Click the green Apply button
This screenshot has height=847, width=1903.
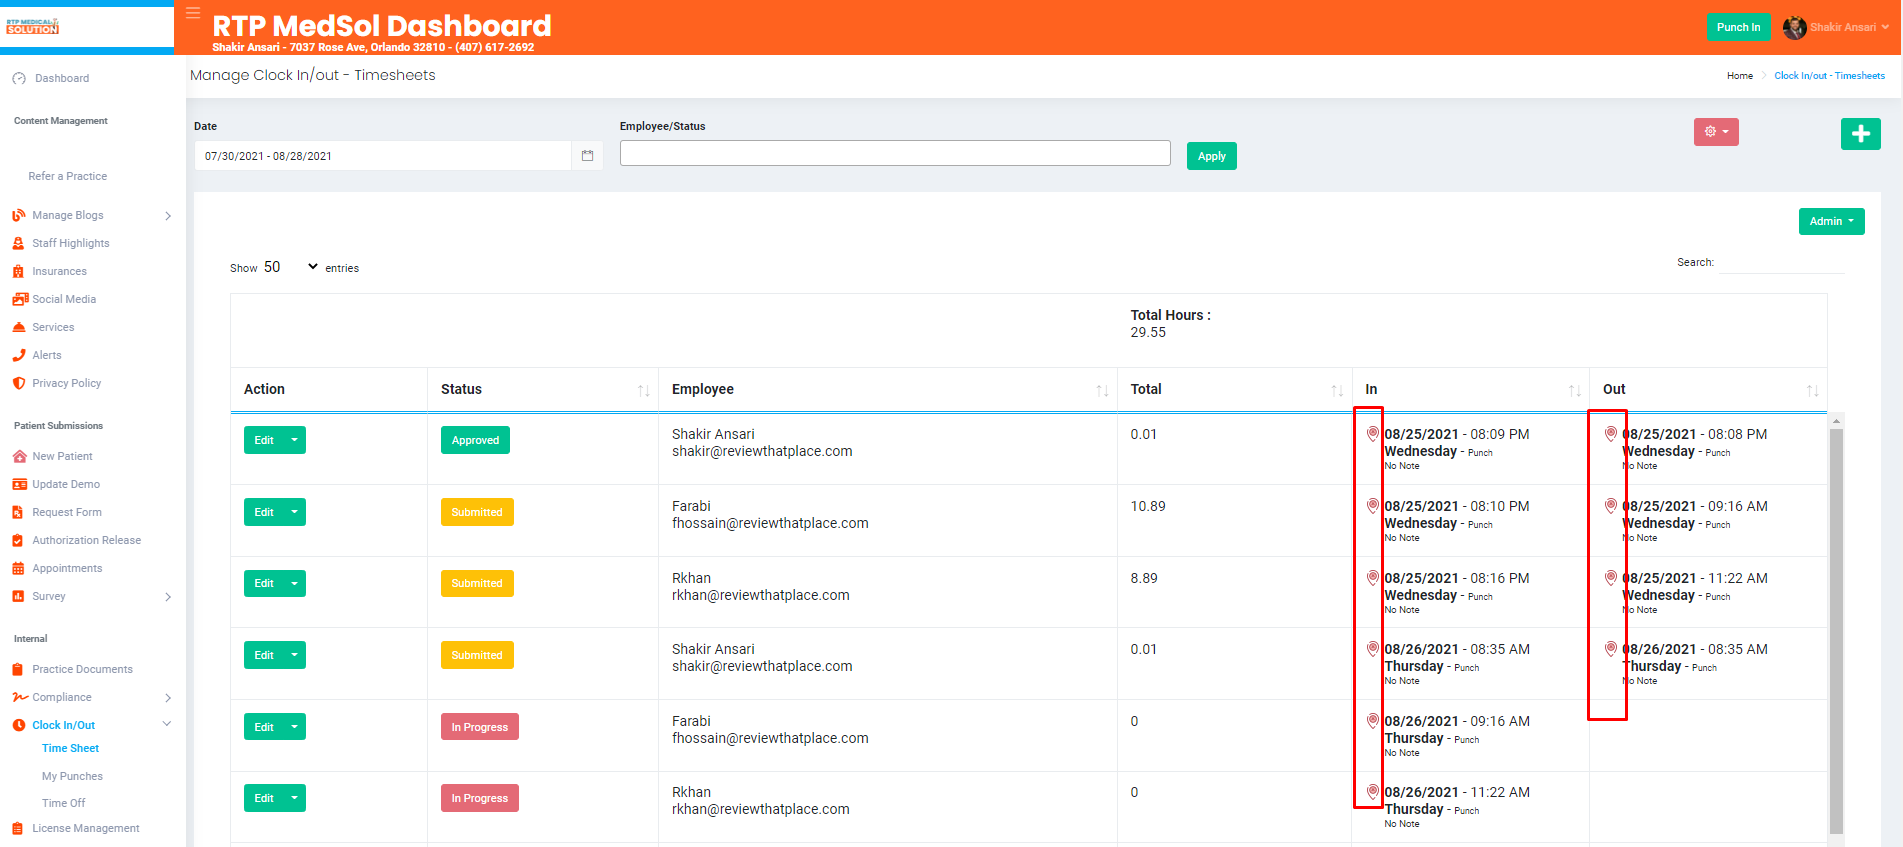(1212, 156)
